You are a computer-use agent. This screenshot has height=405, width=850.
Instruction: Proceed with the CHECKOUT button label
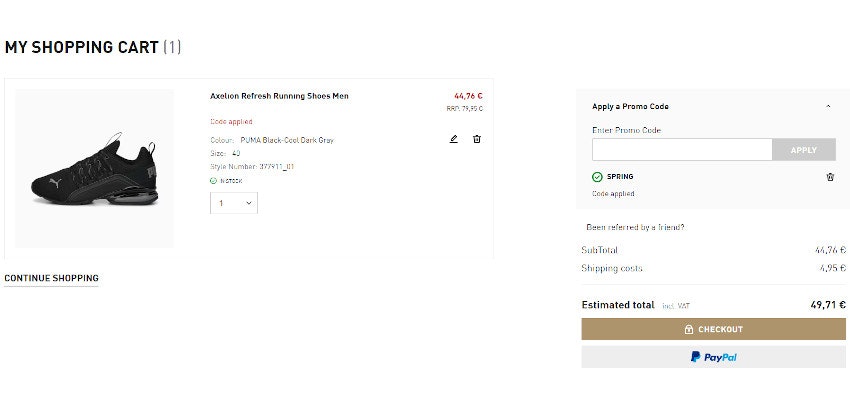click(x=720, y=329)
